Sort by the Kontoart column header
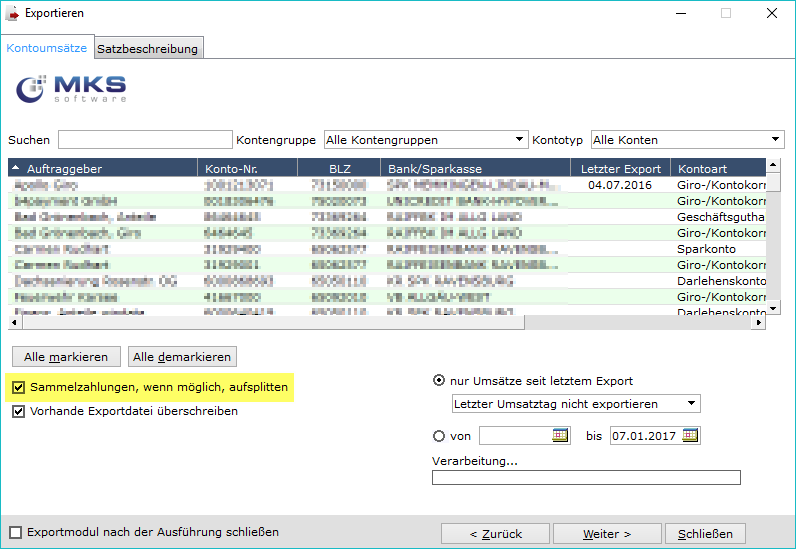This screenshot has height=549, width=796. 718,169
